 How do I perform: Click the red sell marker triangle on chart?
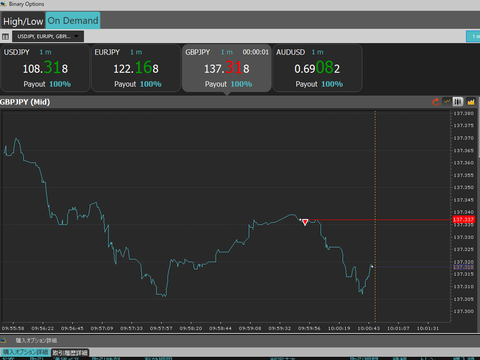305,222
